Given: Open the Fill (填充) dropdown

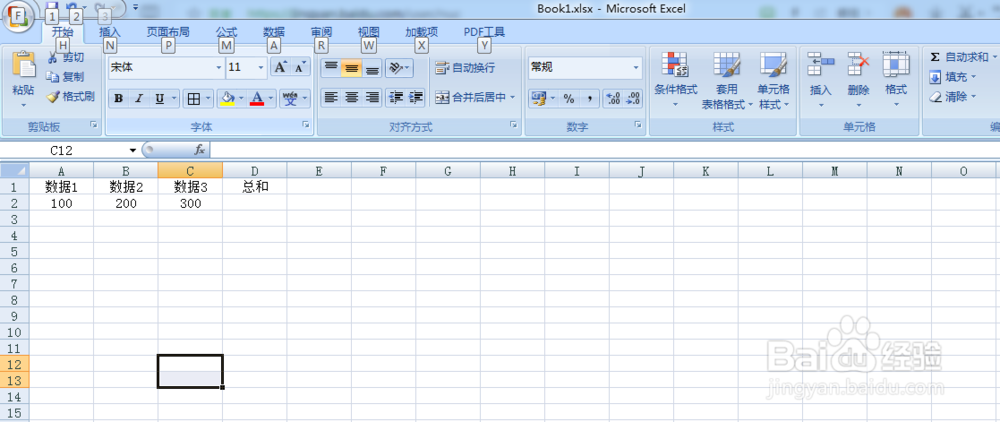Looking at the screenshot, I should (x=953, y=77).
